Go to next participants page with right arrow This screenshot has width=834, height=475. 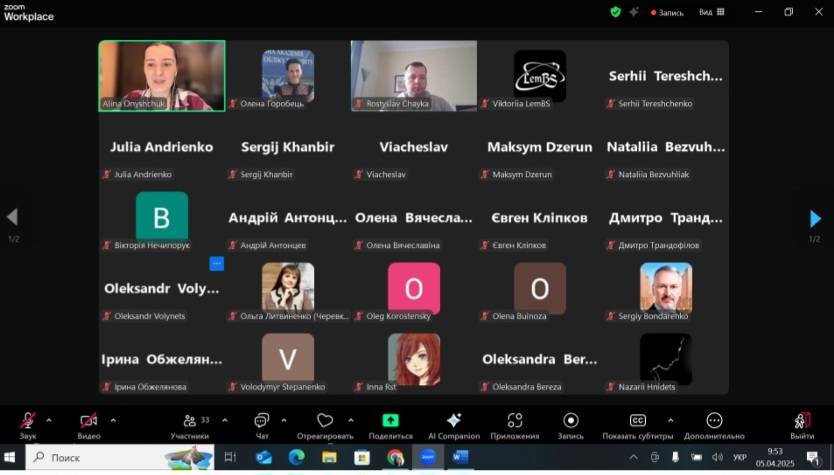point(815,218)
